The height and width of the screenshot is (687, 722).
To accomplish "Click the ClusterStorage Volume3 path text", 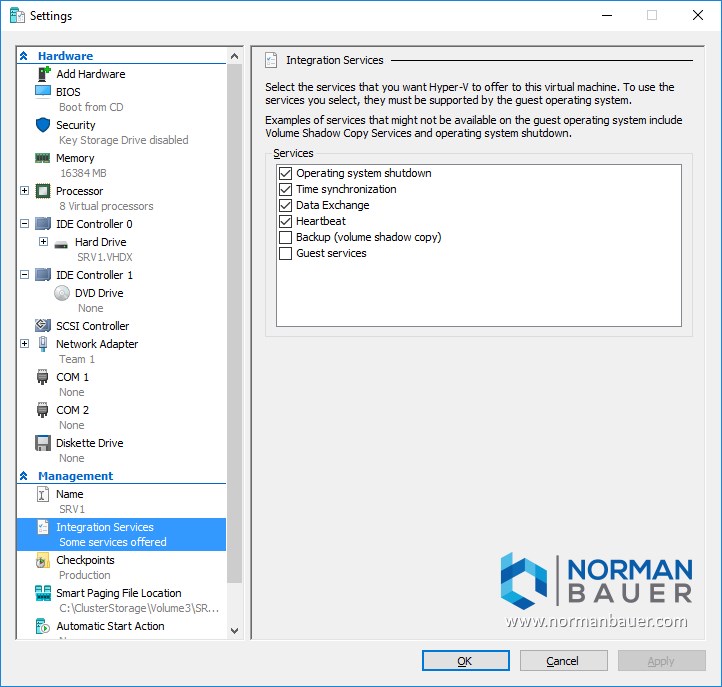I will point(139,608).
